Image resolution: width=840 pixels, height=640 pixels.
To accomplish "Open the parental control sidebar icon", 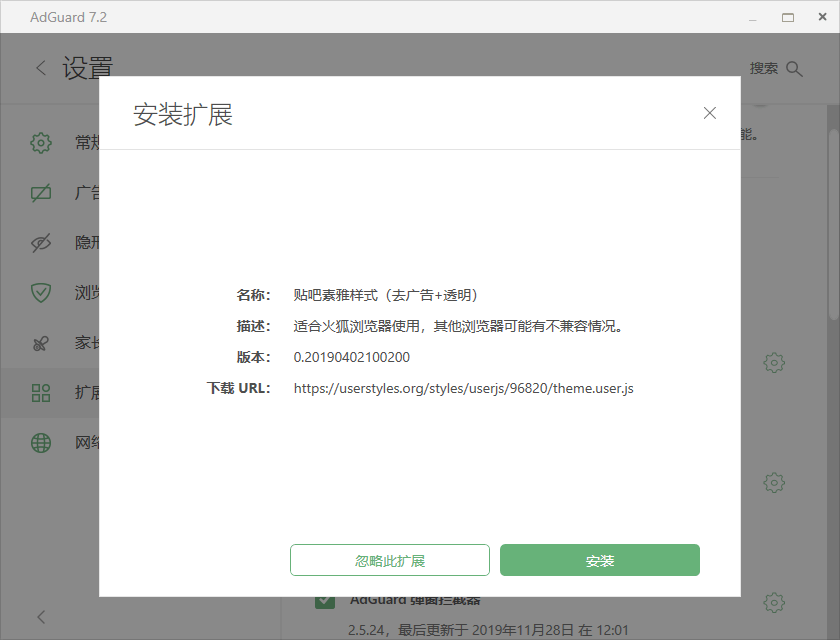I will coord(41,342).
